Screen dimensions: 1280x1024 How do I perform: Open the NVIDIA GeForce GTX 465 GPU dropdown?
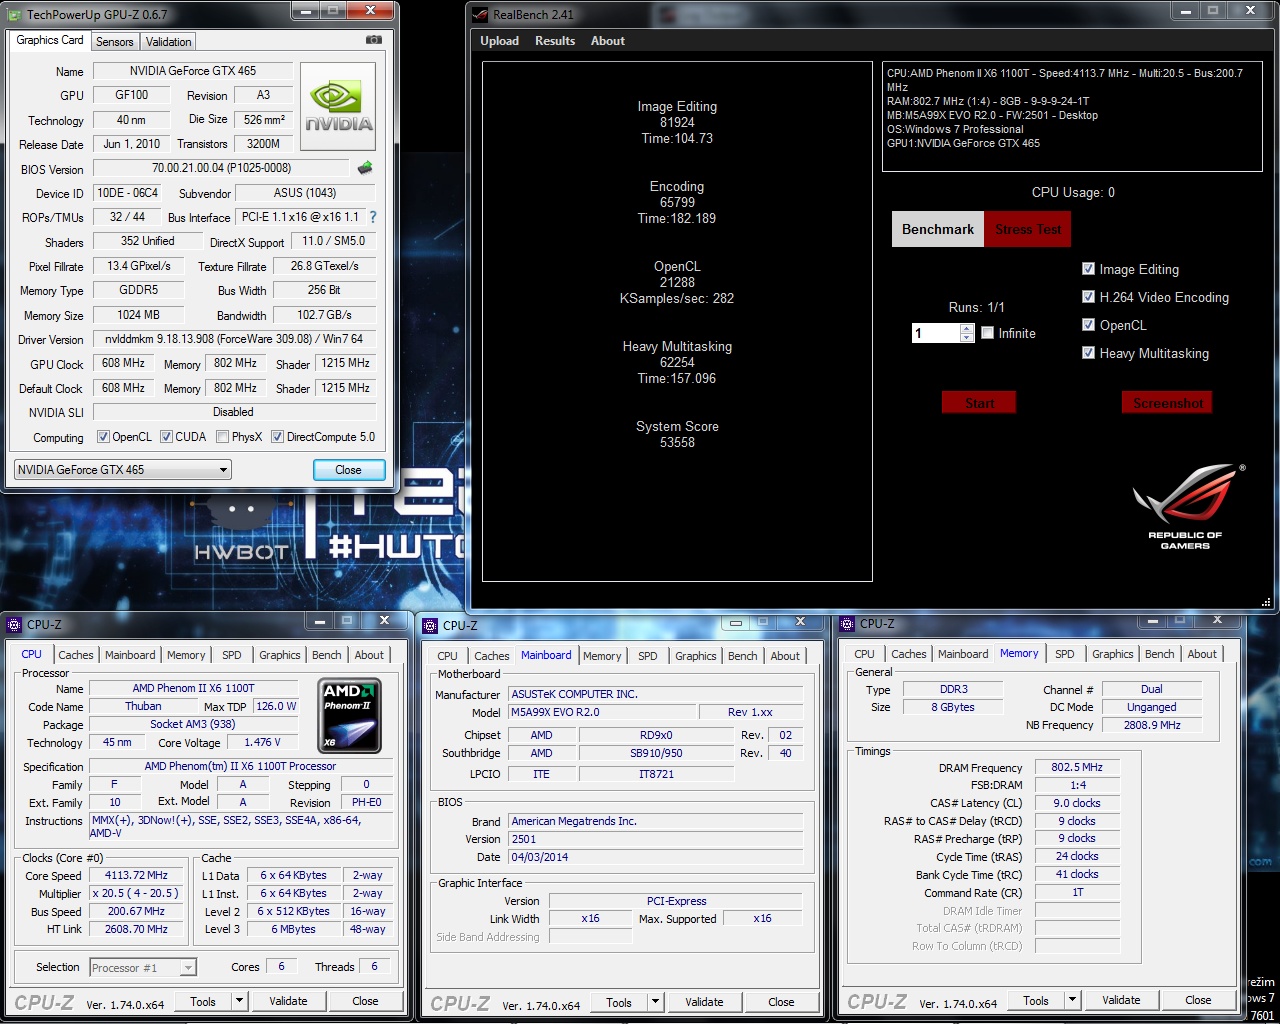[x=122, y=469]
